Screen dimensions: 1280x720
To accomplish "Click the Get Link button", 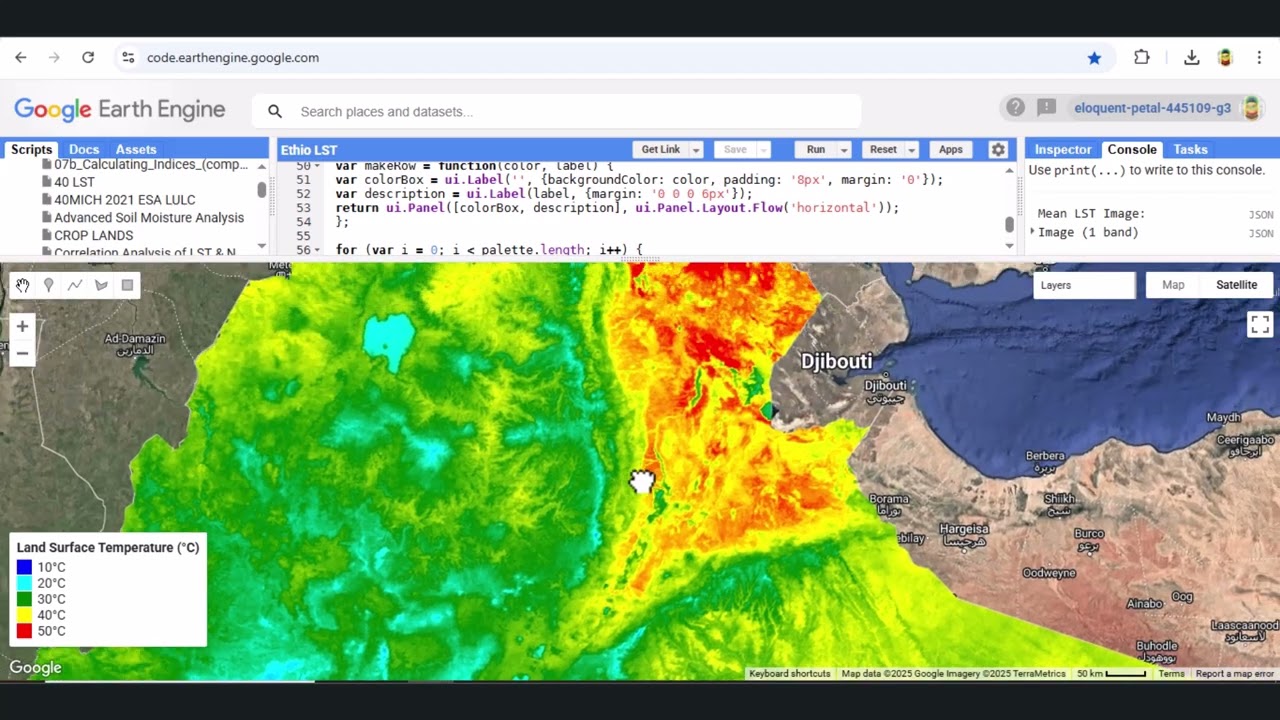I will click(660, 150).
